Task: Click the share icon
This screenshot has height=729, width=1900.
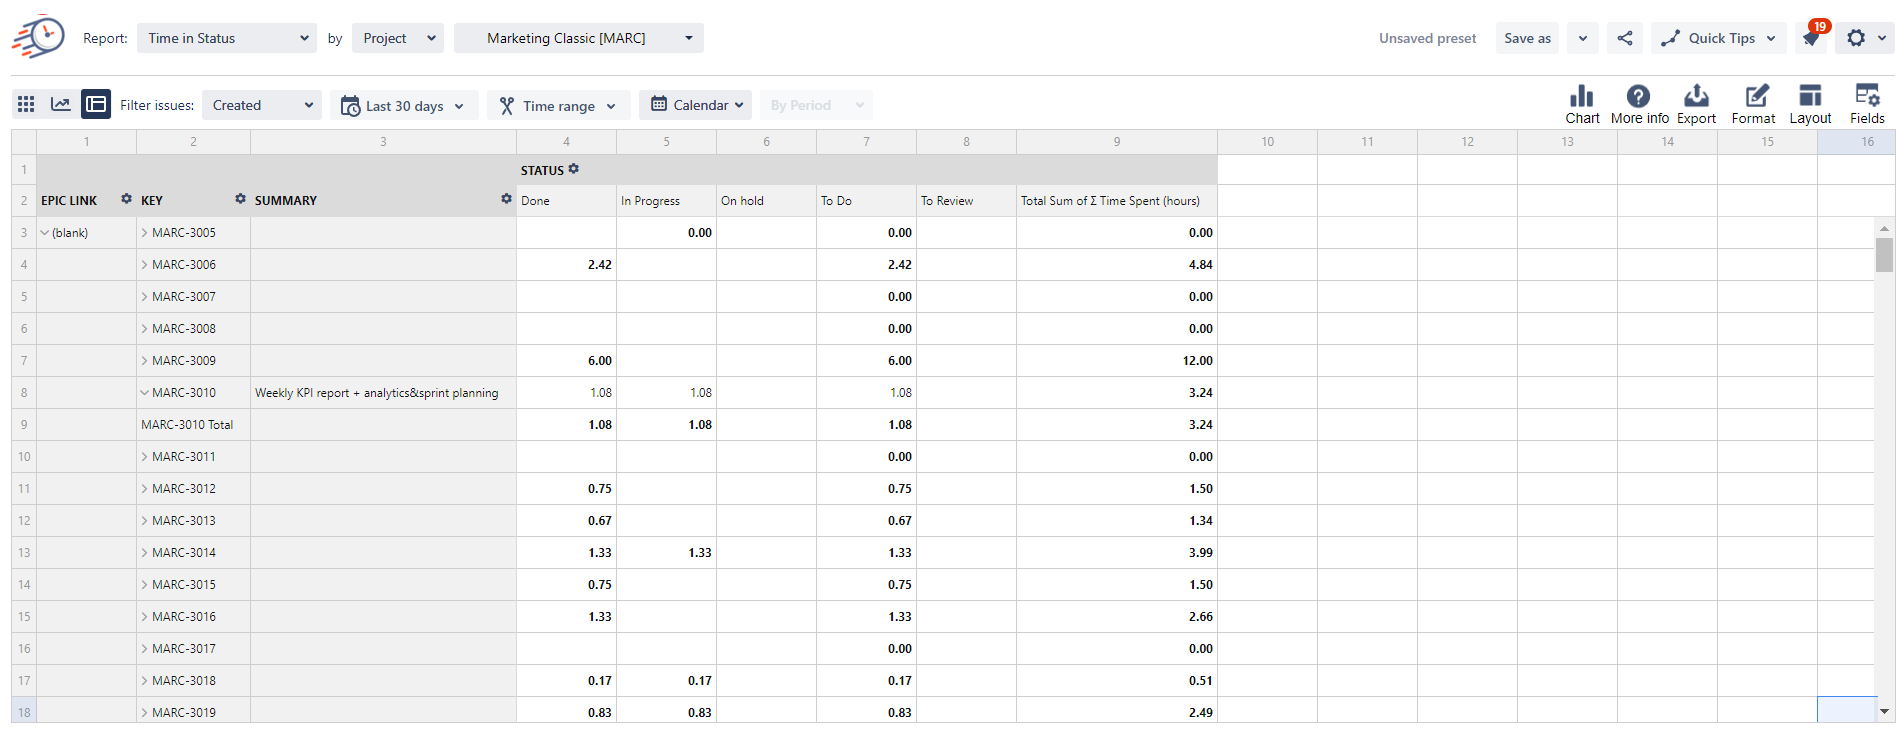Action: tap(1625, 38)
